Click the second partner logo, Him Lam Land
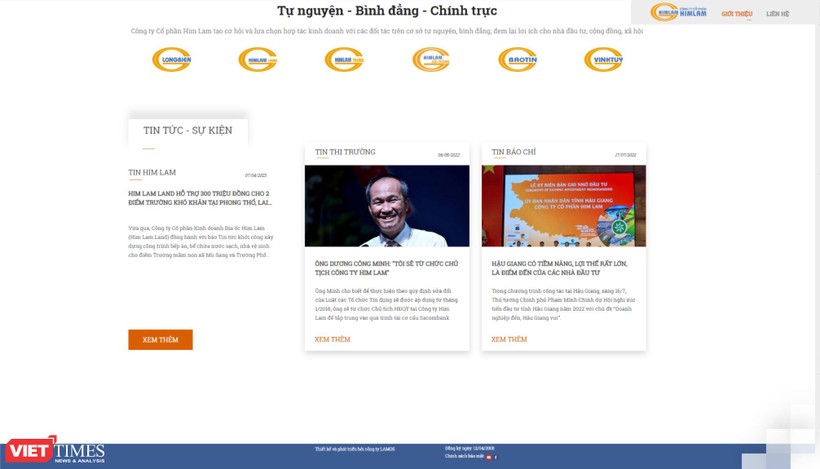 [x=258, y=60]
